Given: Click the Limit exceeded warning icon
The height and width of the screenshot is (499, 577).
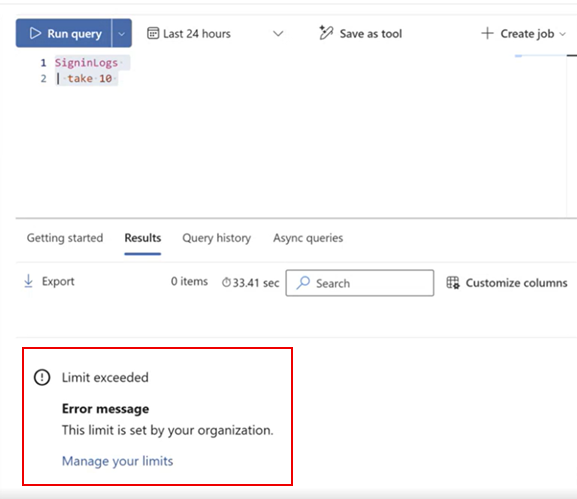Looking at the screenshot, I should click(x=42, y=377).
